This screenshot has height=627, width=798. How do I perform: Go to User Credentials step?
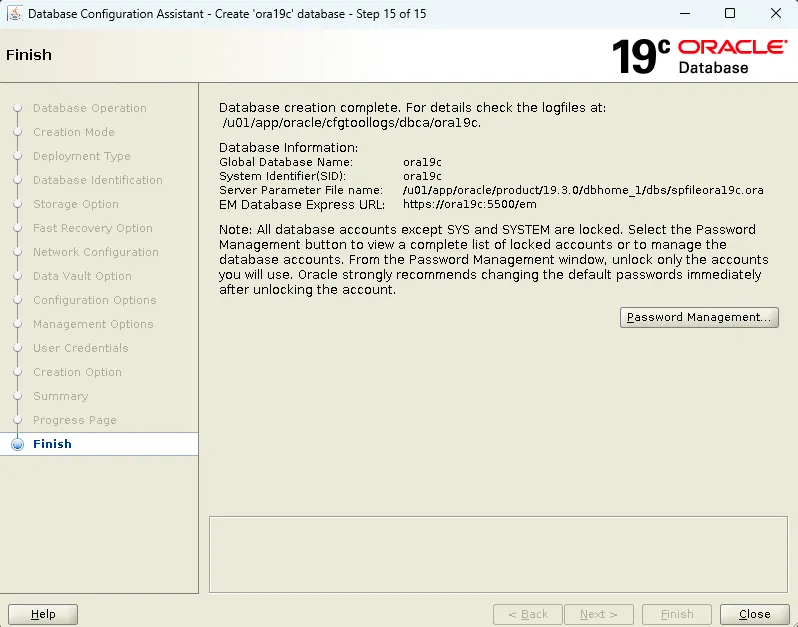coord(81,348)
